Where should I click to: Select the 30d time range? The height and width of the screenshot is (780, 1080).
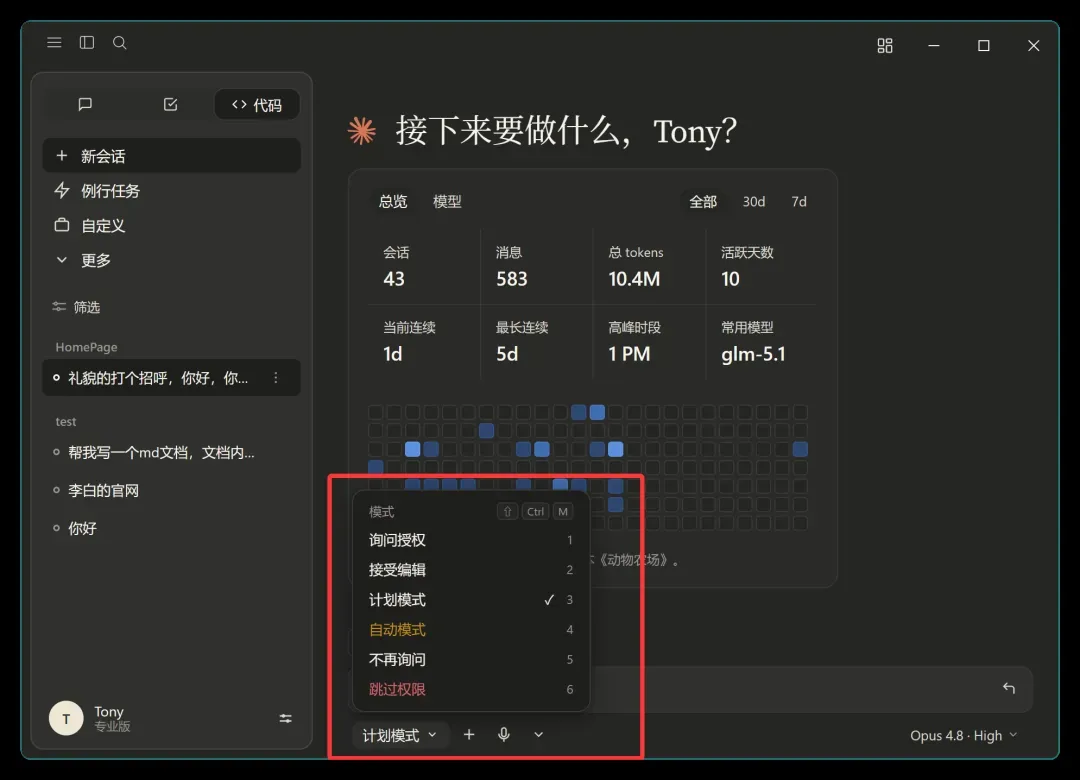coord(754,201)
